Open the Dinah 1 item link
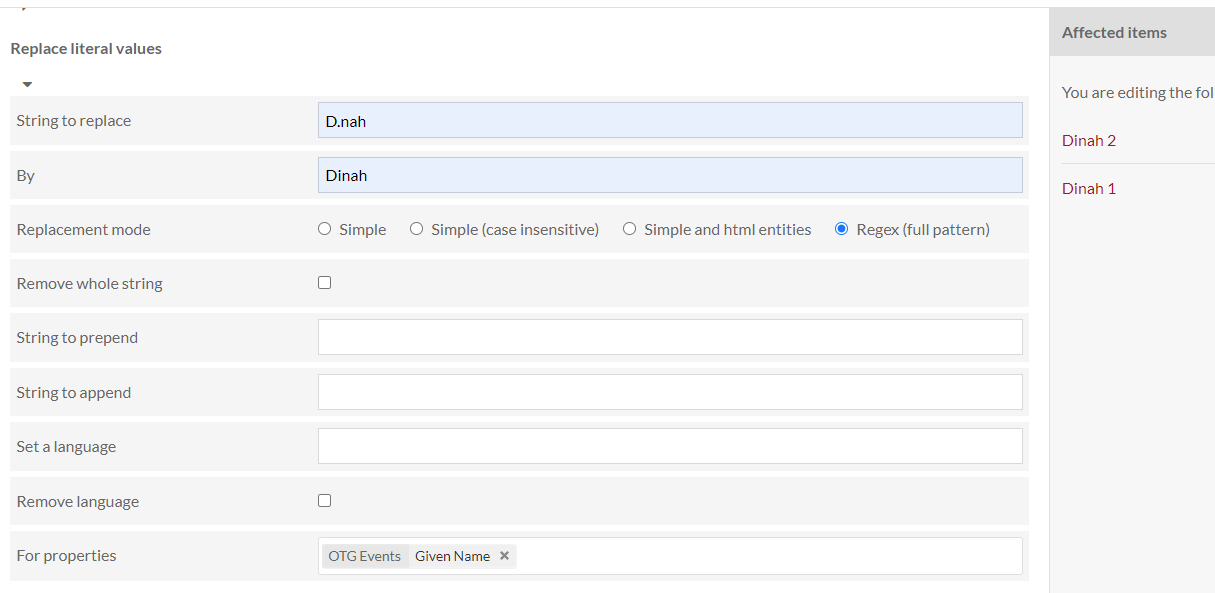Viewport: 1215px width, 593px height. (x=1089, y=189)
